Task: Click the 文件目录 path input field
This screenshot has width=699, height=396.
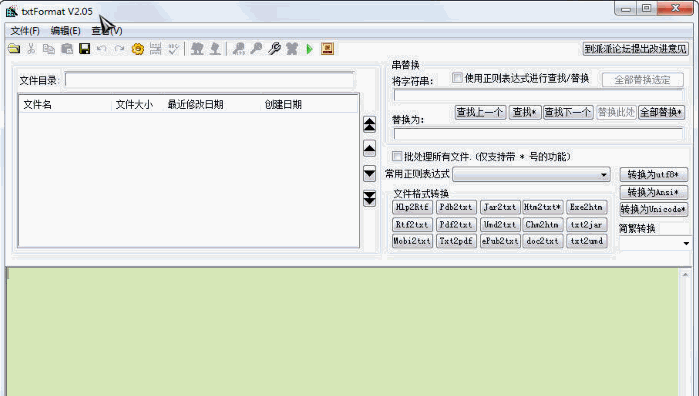Action: (210, 80)
